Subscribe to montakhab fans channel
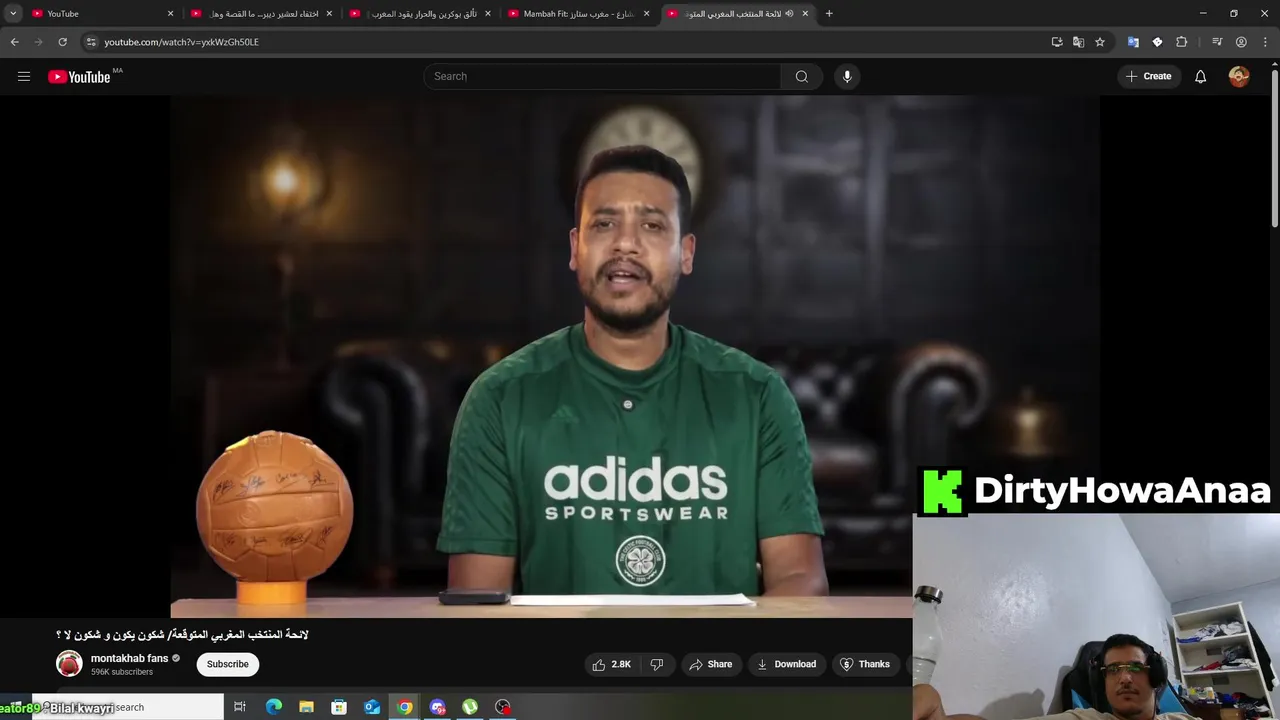This screenshot has height=720, width=1280. 228,664
